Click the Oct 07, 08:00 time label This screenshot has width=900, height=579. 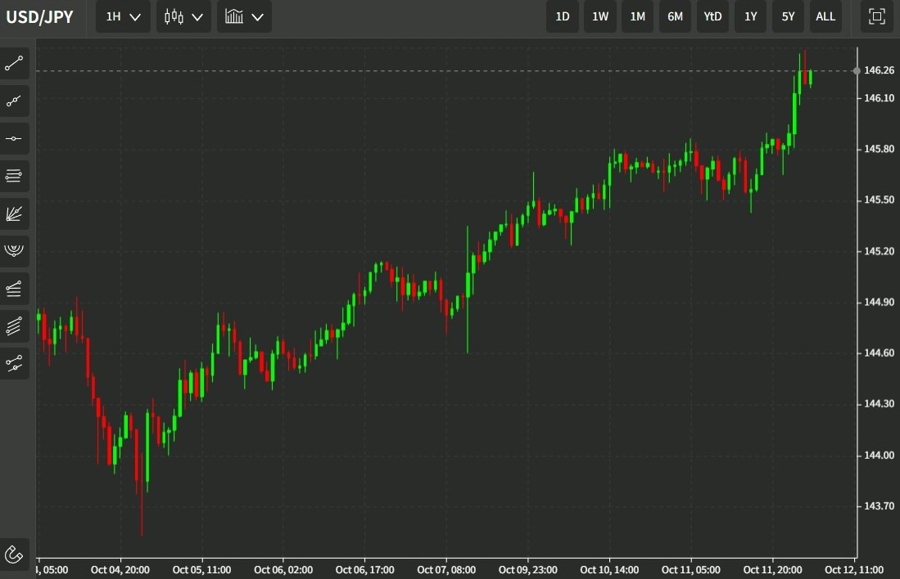point(446,570)
